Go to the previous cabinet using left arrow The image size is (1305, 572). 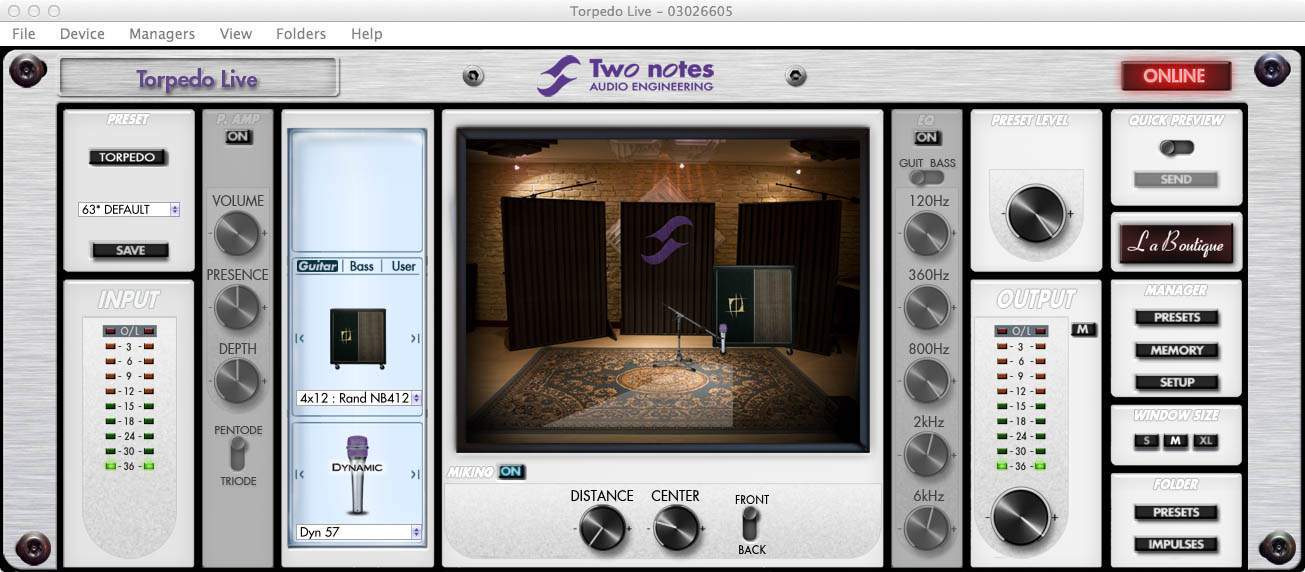point(300,339)
